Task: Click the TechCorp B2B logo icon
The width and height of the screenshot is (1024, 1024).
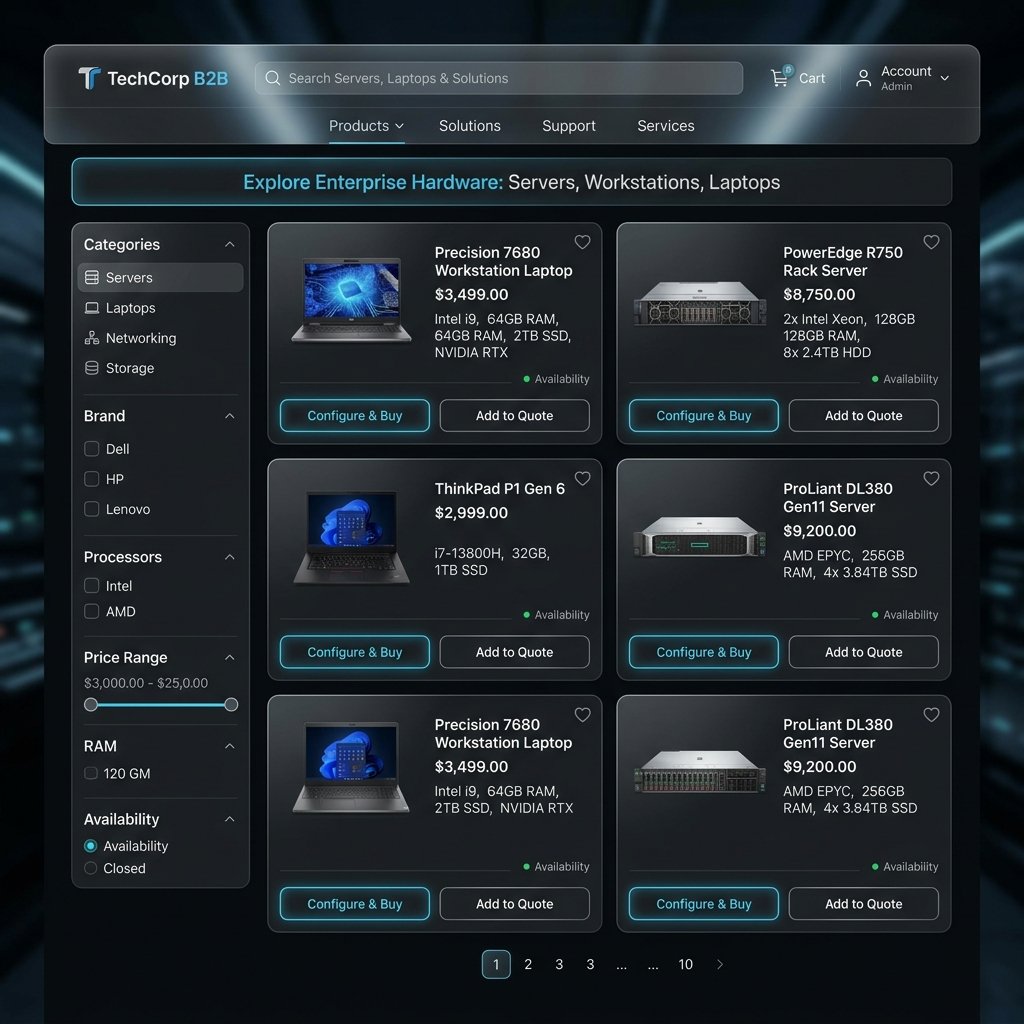Action: [x=89, y=78]
